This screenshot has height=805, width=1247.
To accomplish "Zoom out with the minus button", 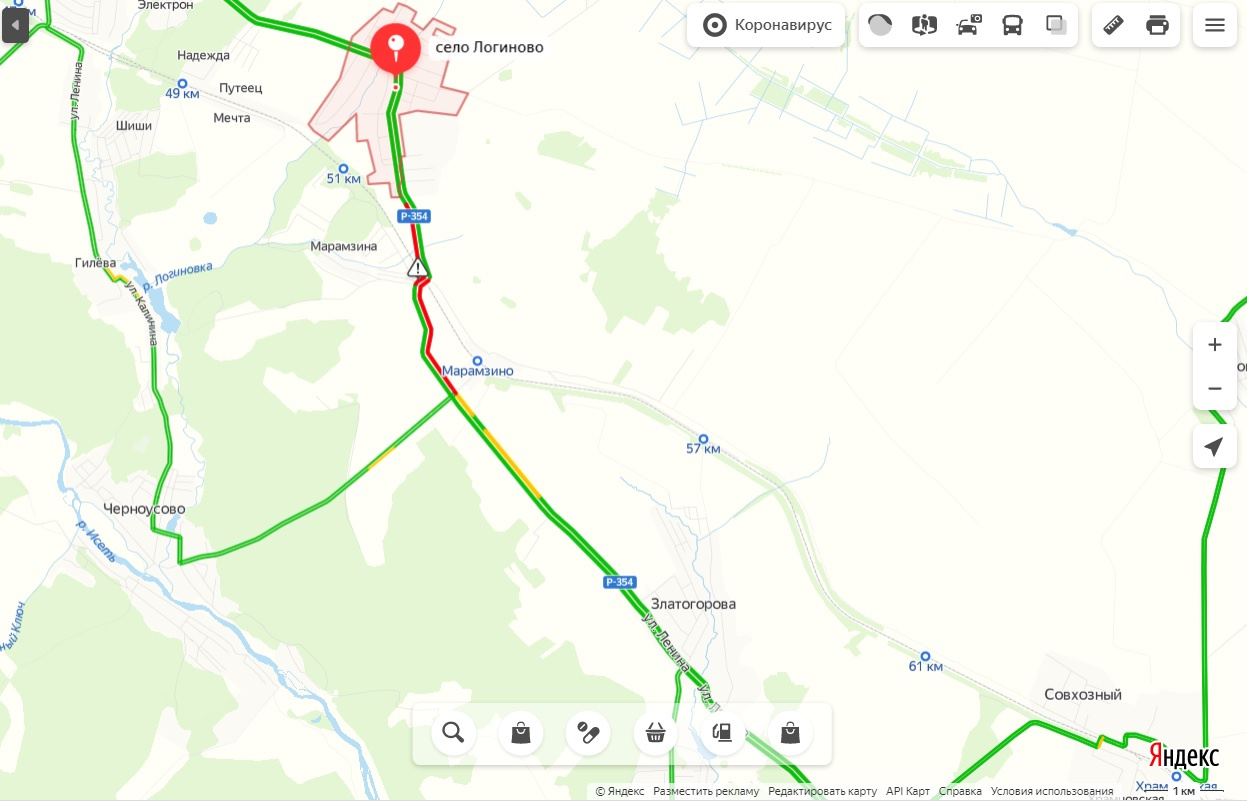I will tap(1215, 388).
